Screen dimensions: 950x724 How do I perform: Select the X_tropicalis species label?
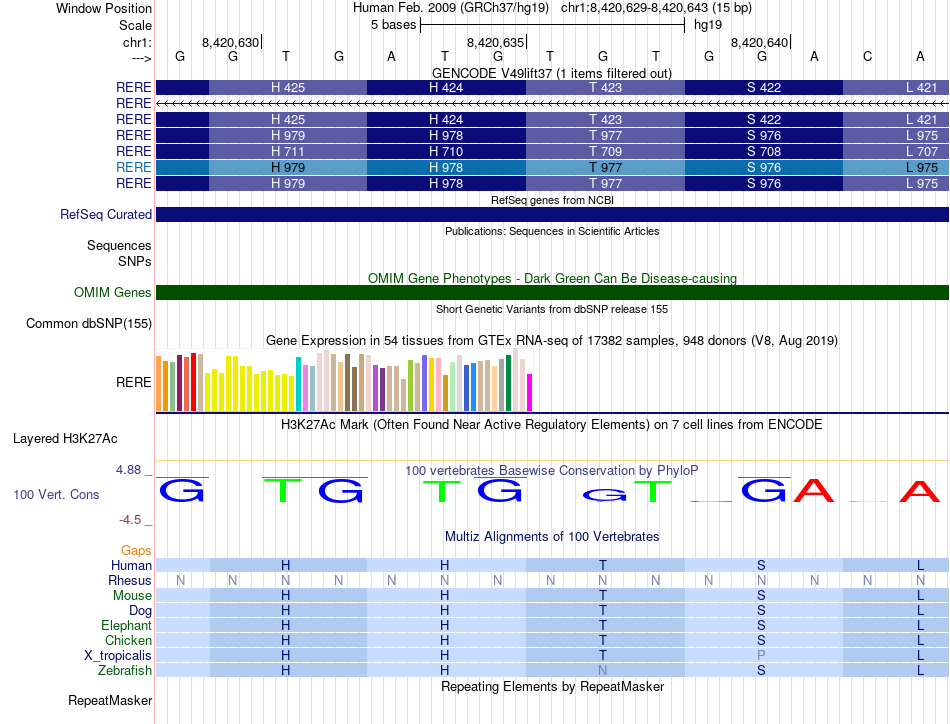[118, 656]
